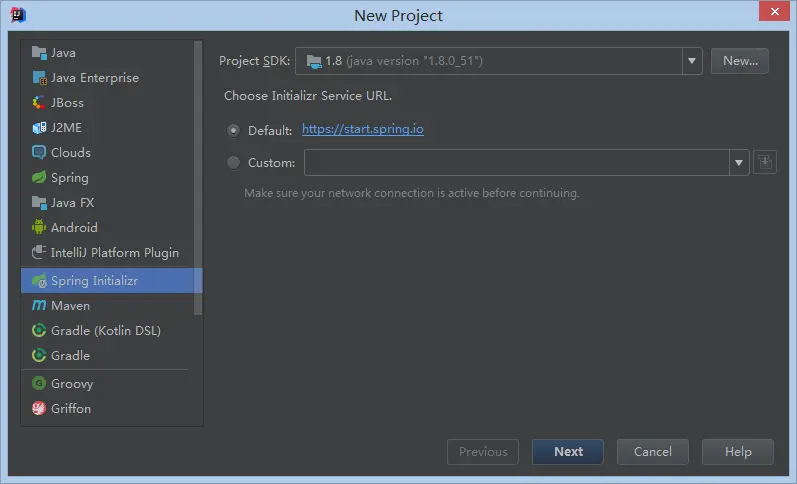Choose JBoss in the project list
The width and height of the screenshot is (797, 484).
107,102
